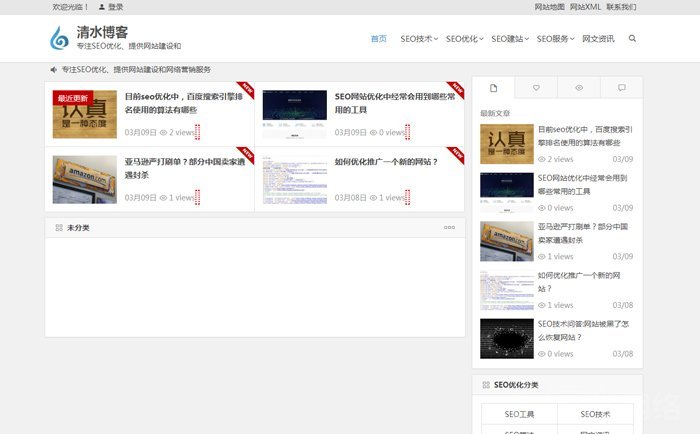Select the eye icon tab in sidebar

pos(579,88)
